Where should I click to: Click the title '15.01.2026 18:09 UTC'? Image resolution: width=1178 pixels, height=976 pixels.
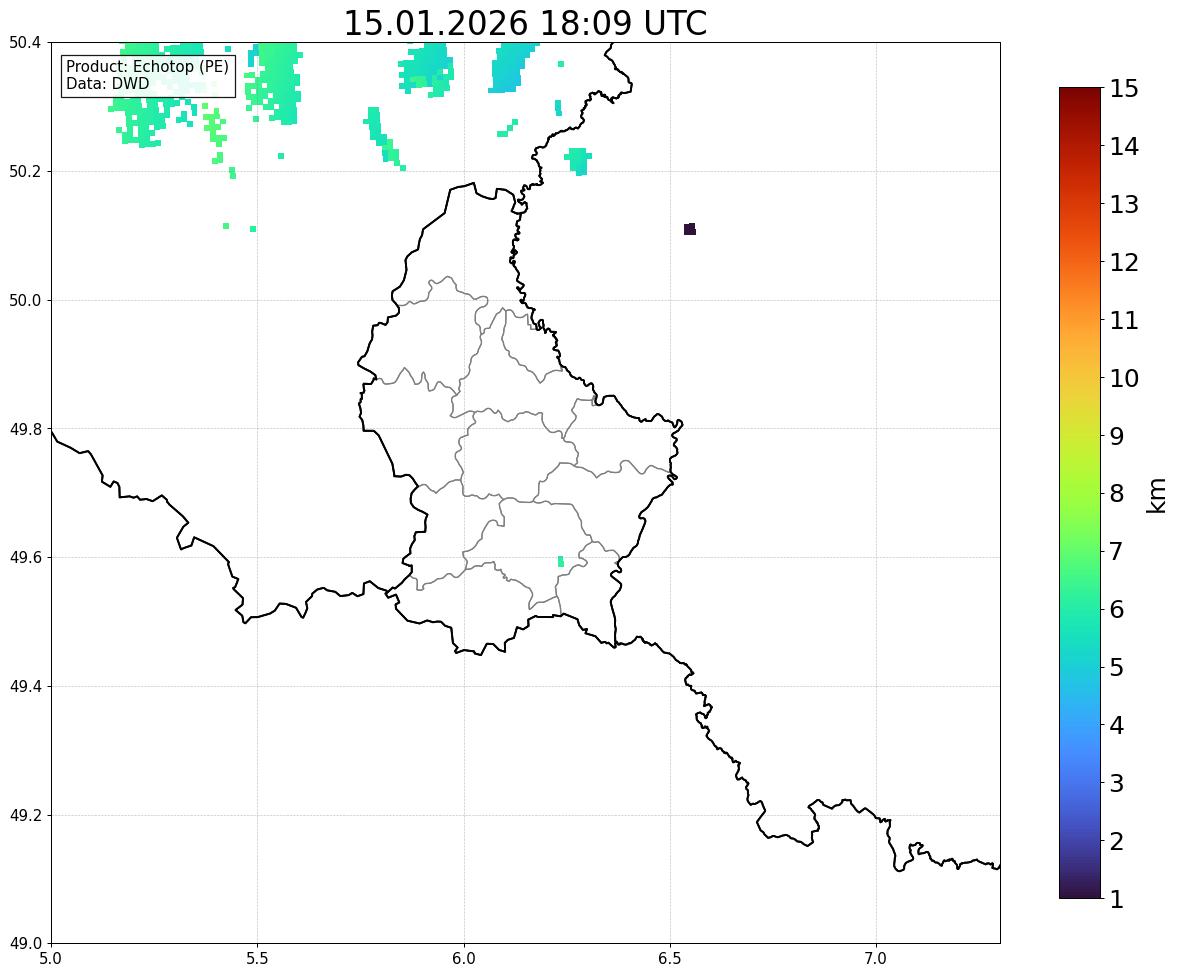(x=525, y=23)
